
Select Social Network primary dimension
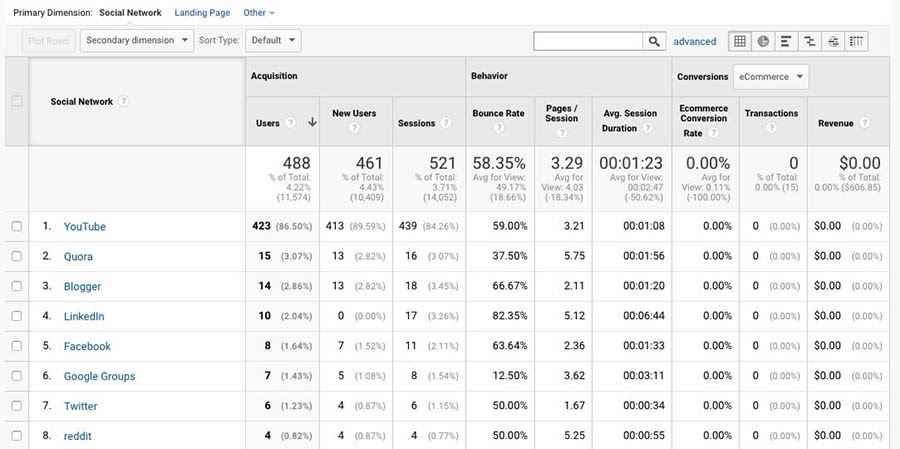point(130,13)
